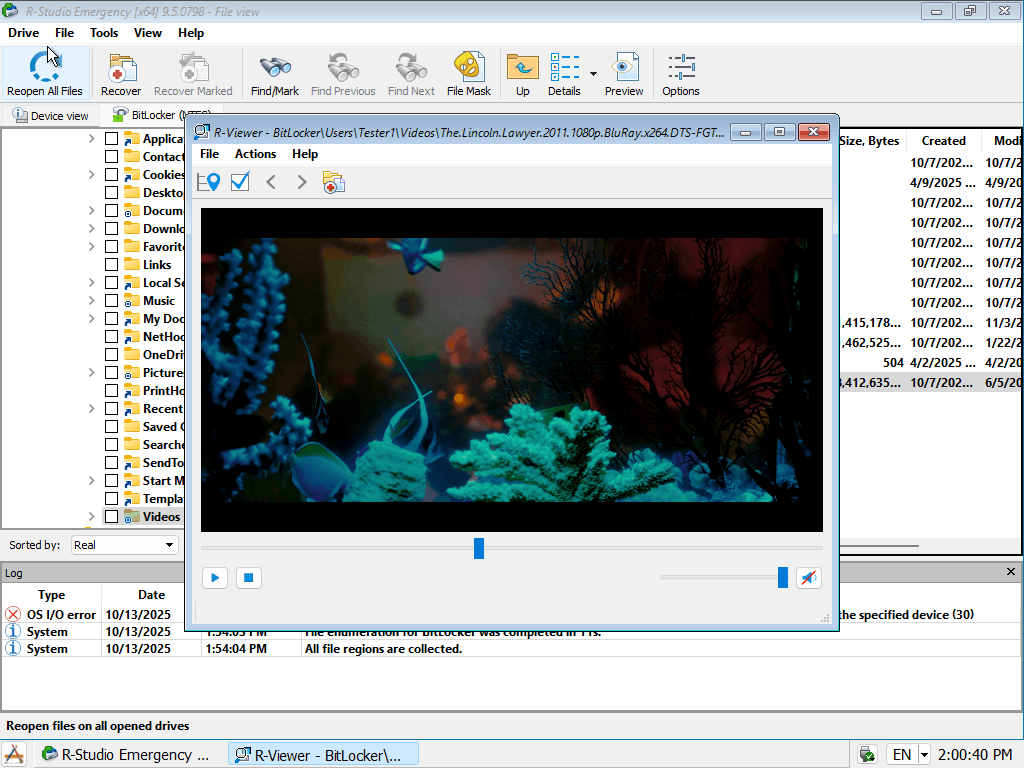
Task: Click the Date column header in Log
Action: (x=151, y=595)
